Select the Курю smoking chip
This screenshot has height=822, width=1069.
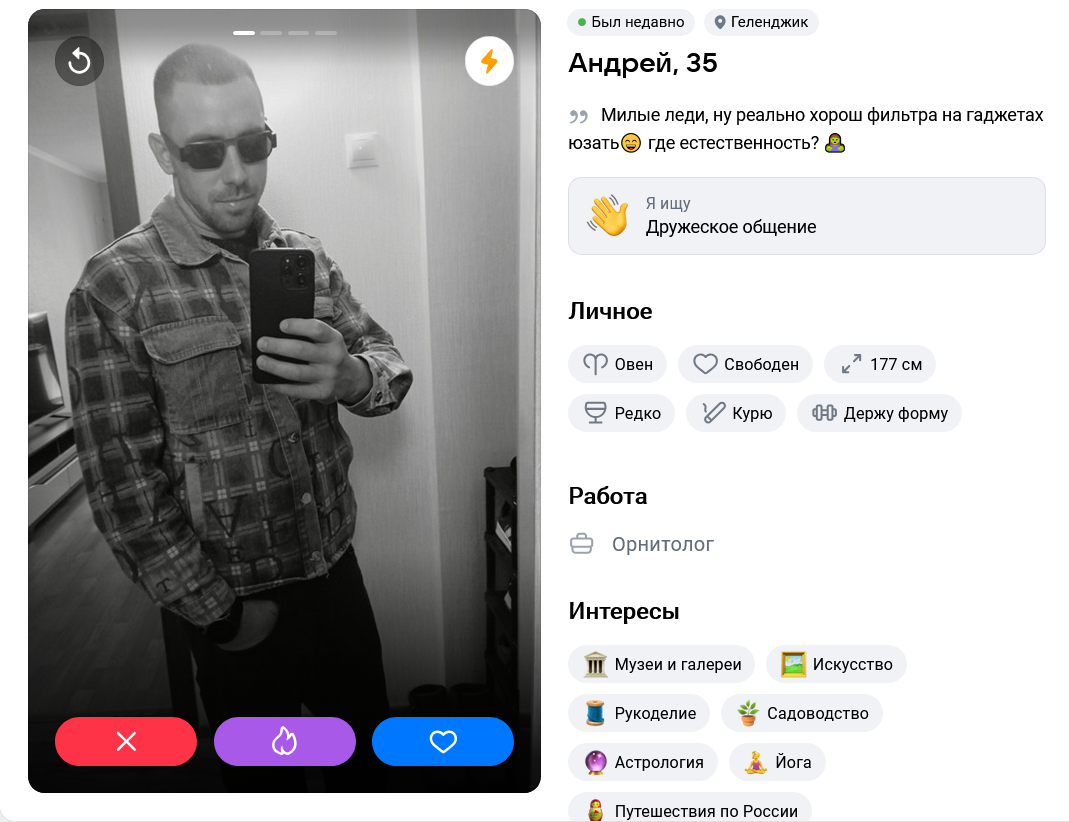[736, 413]
